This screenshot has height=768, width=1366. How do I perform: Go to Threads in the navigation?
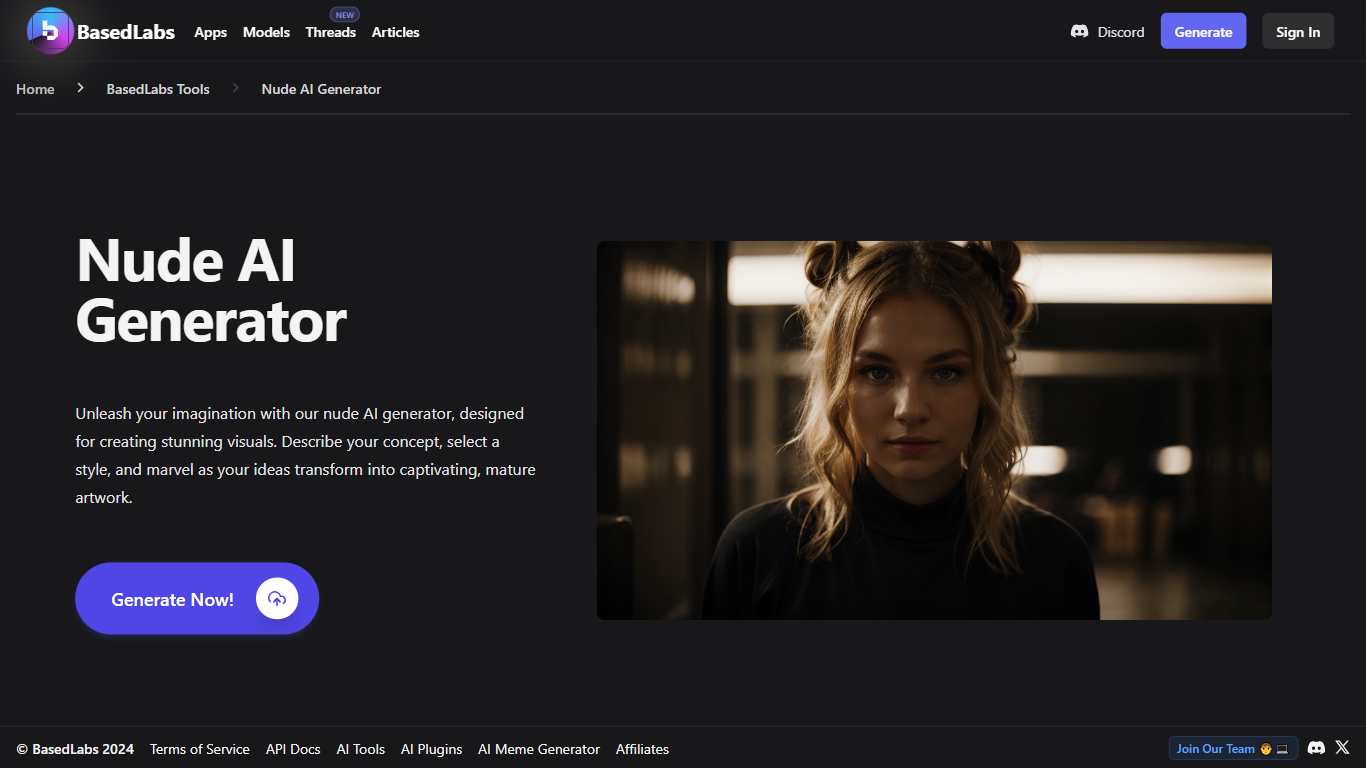click(x=331, y=32)
